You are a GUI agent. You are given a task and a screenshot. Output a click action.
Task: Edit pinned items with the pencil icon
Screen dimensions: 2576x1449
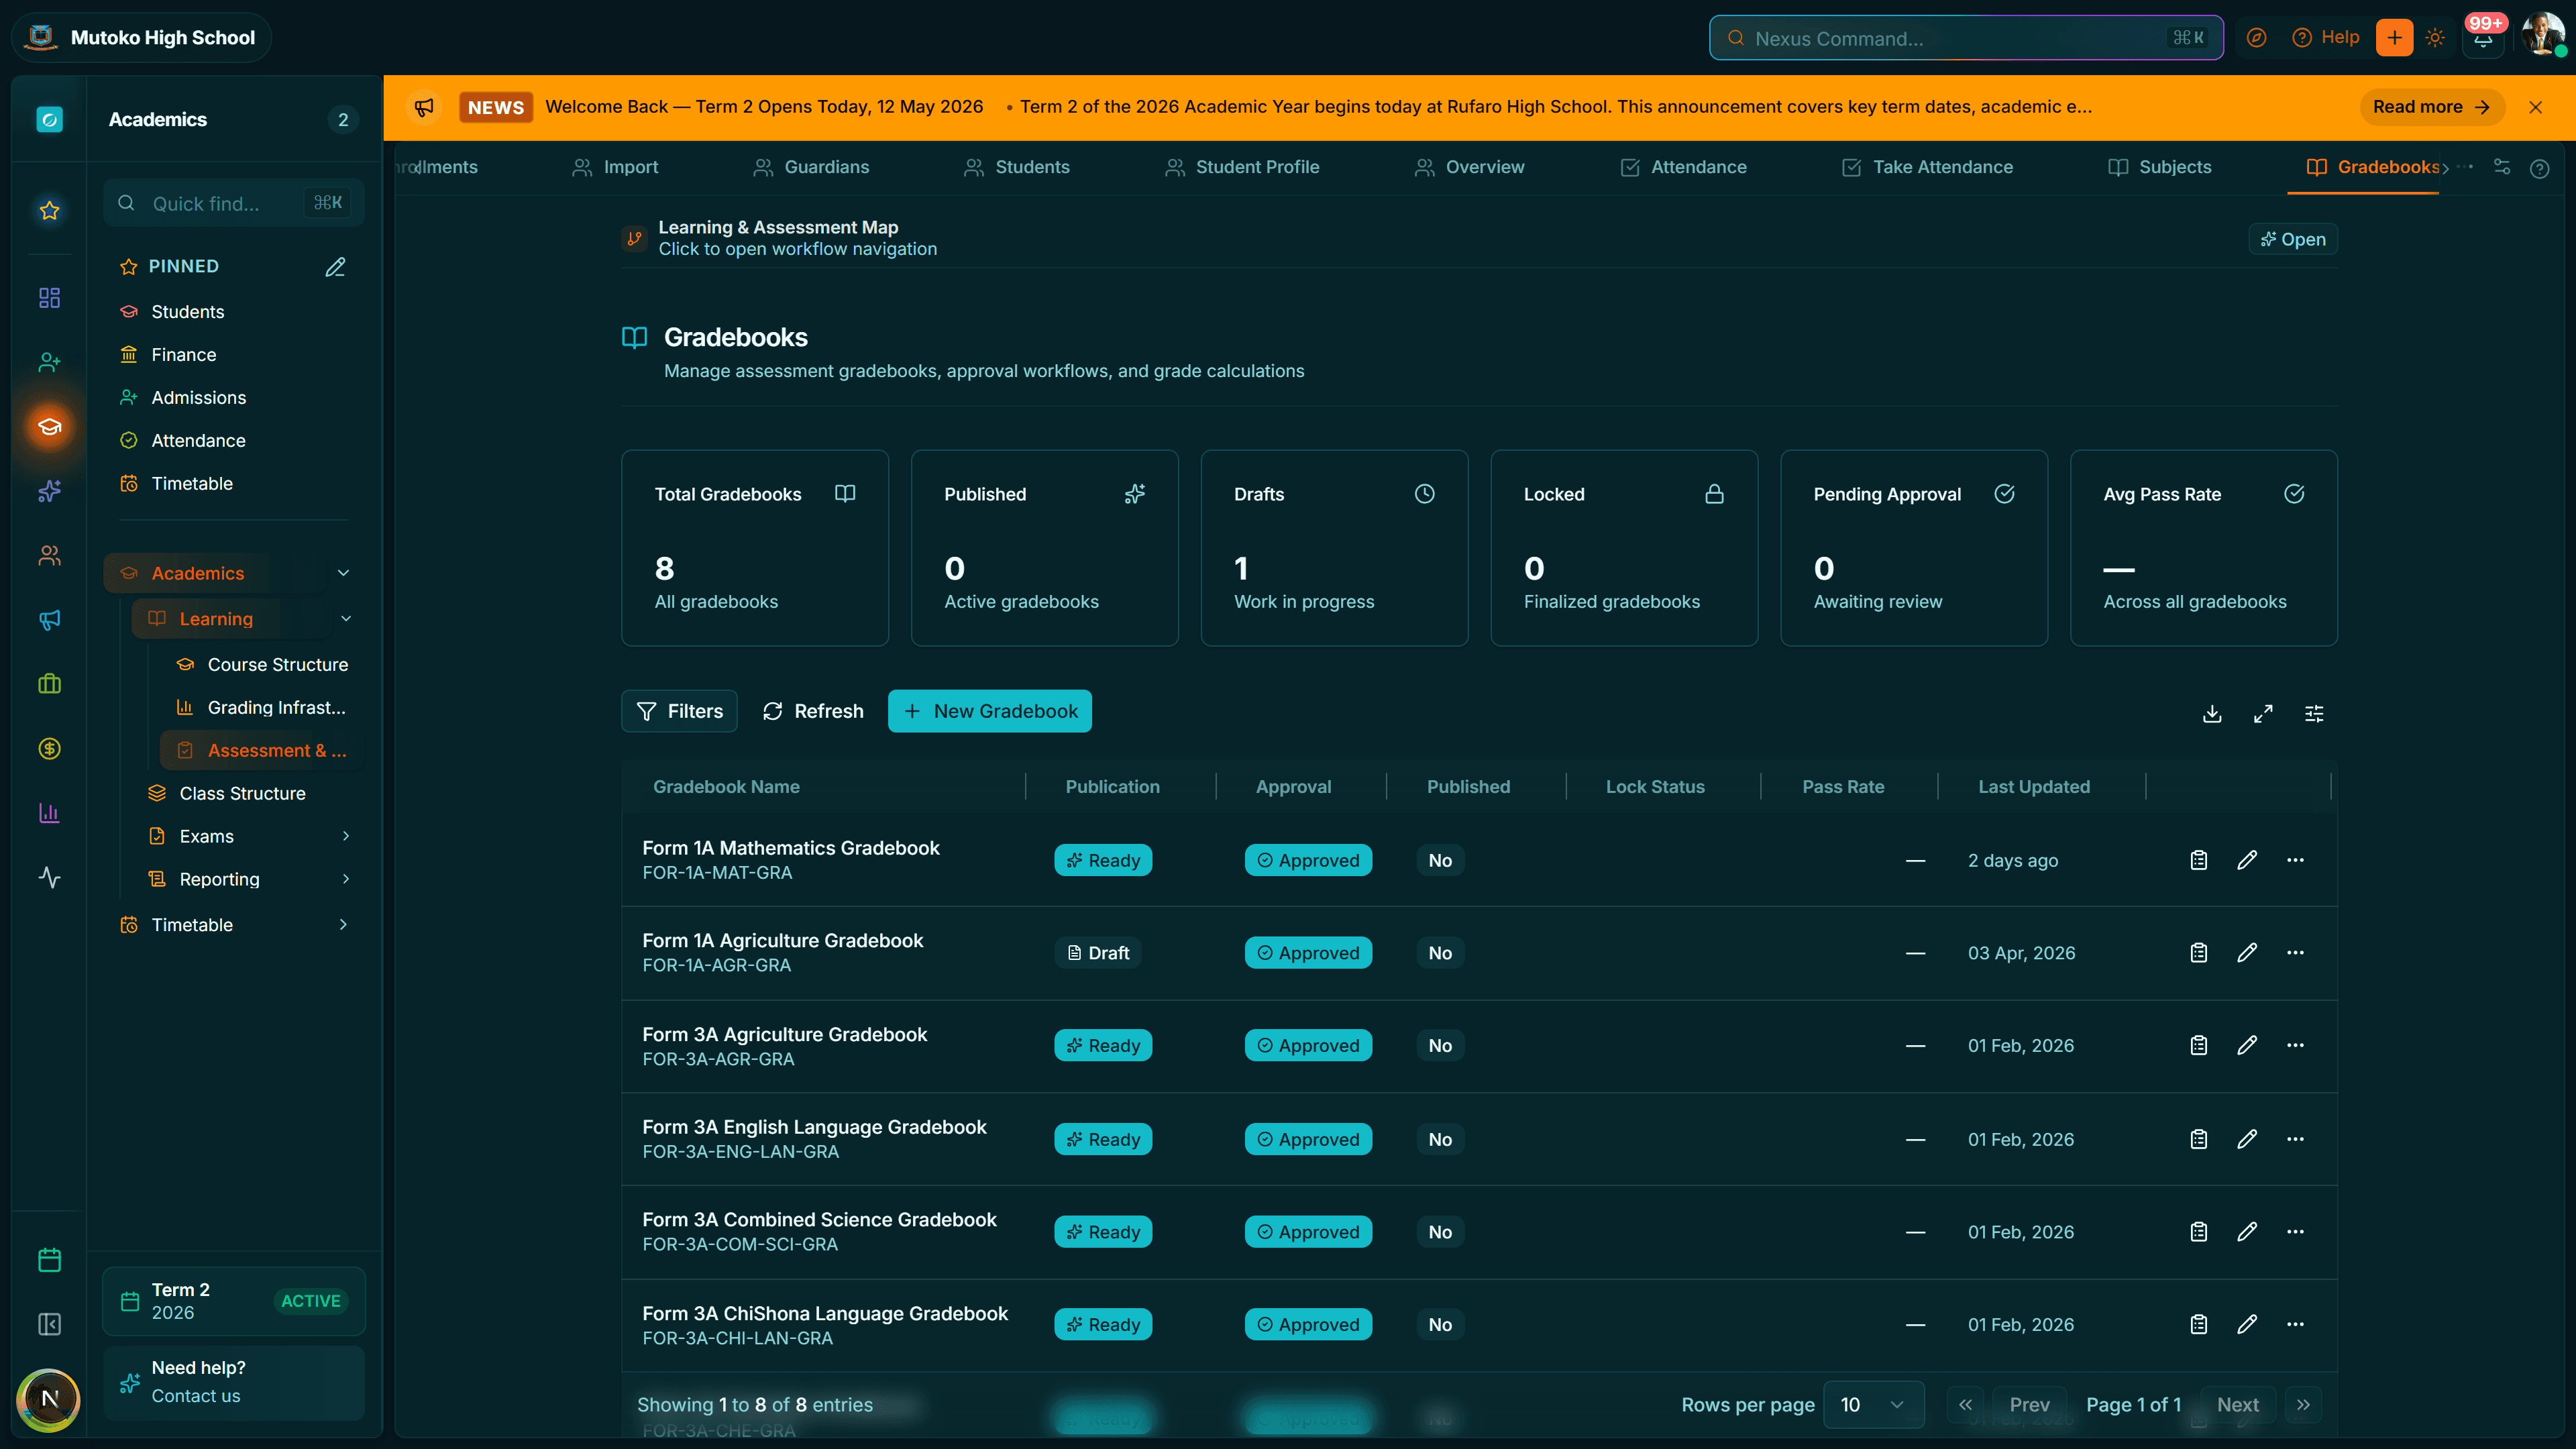(x=335, y=267)
